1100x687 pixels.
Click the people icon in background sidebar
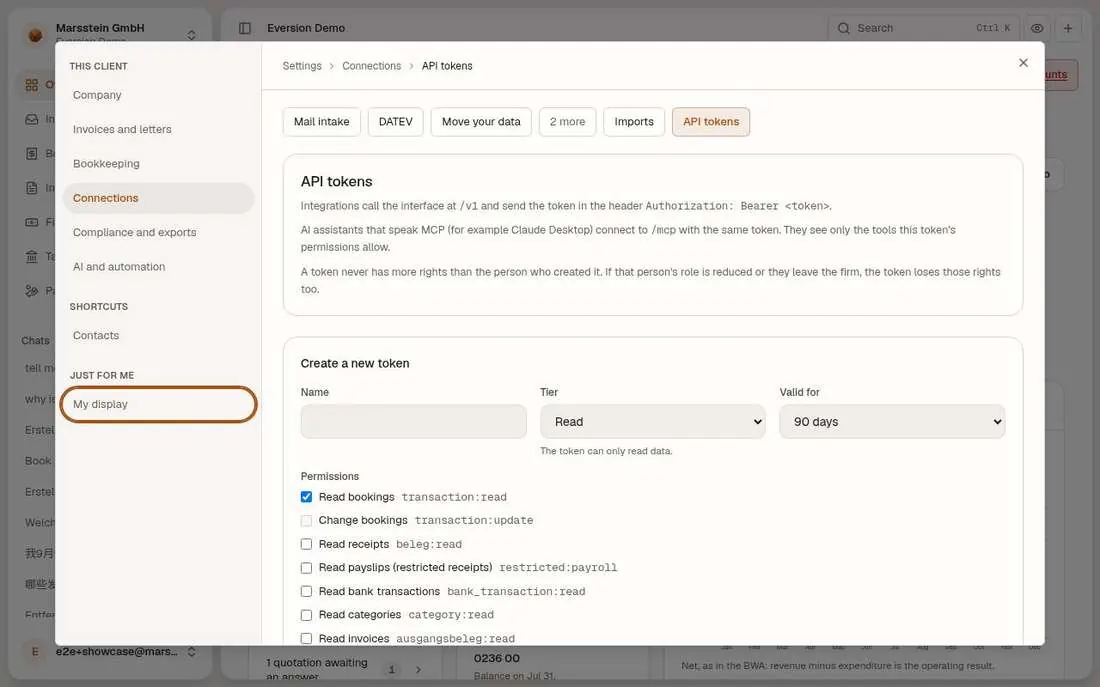point(32,291)
